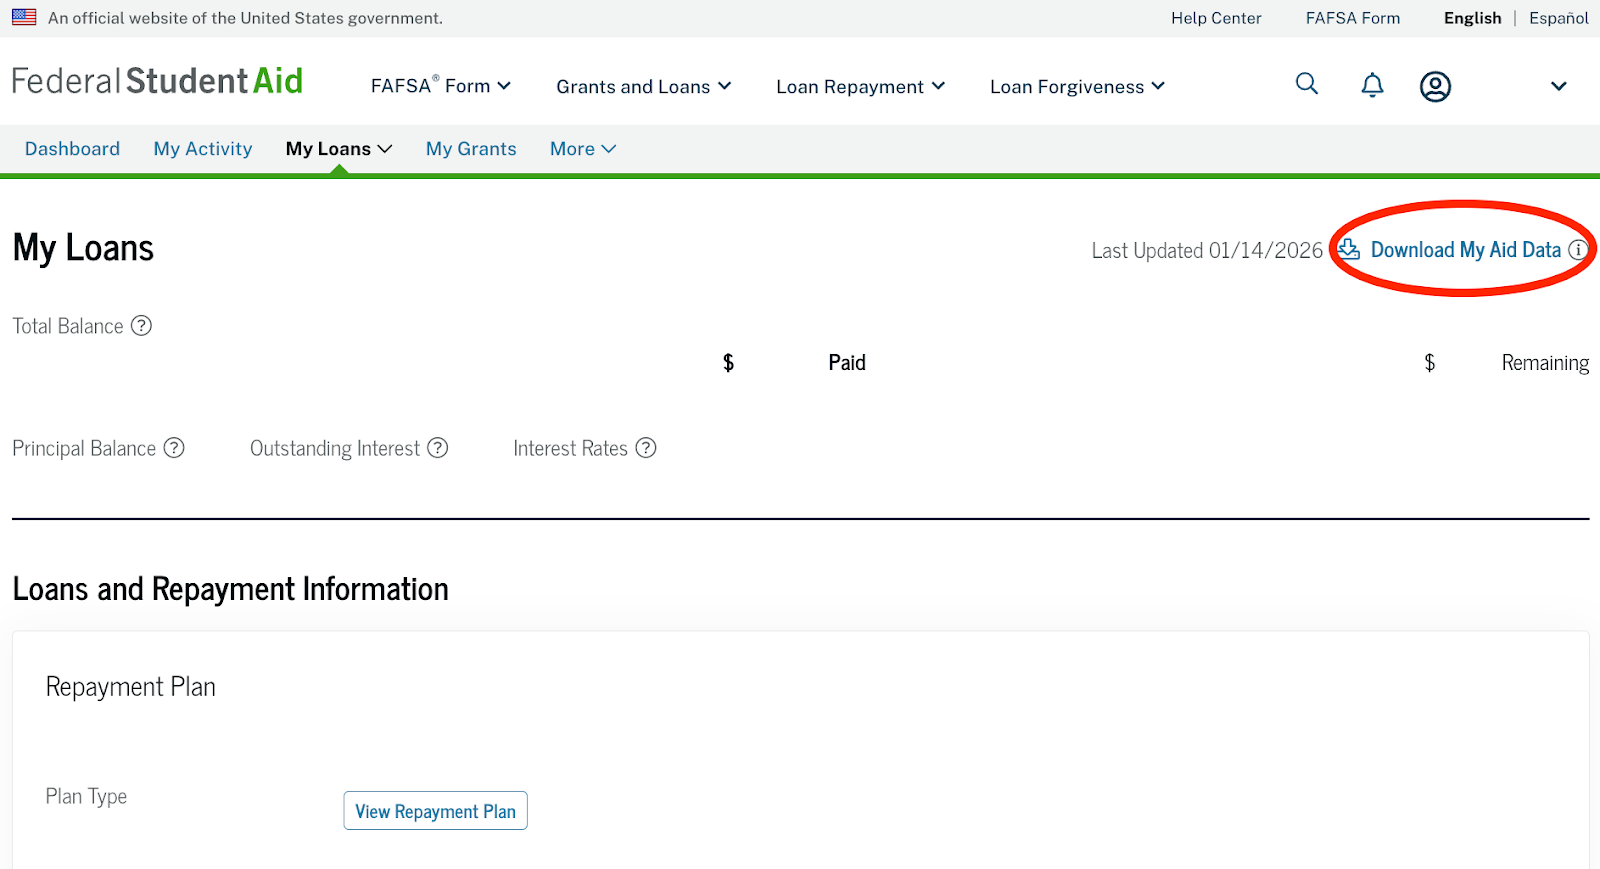1600x869 pixels.
Task: Click the Outstanding Interest help icon
Action: [438, 448]
